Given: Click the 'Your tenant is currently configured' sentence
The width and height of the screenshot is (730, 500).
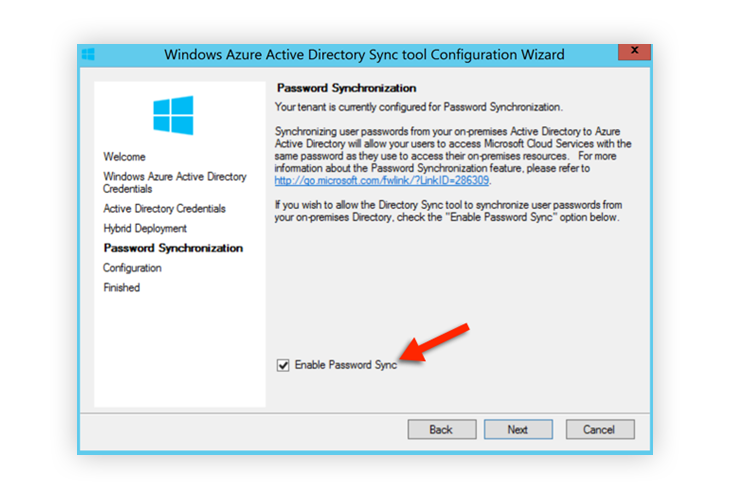Looking at the screenshot, I should point(419,107).
